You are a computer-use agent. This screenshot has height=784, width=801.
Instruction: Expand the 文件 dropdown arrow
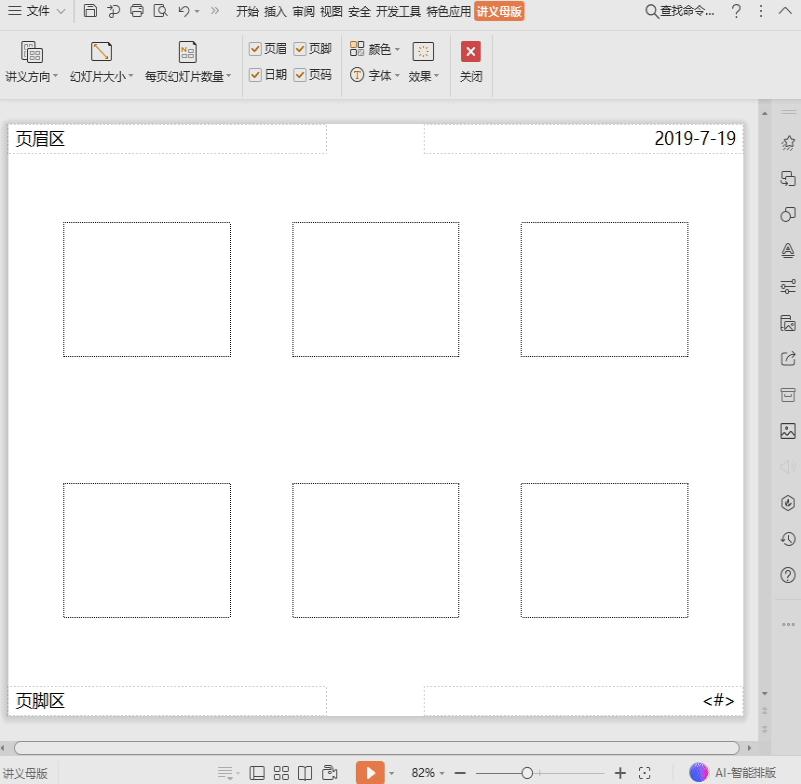click(x=61, y=11)
